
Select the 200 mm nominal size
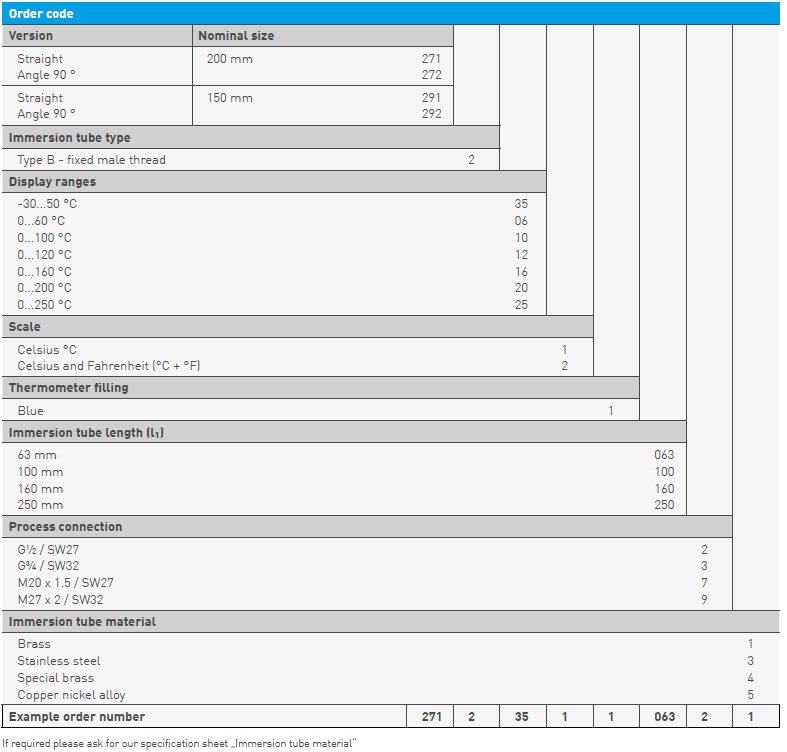(229, 59)
